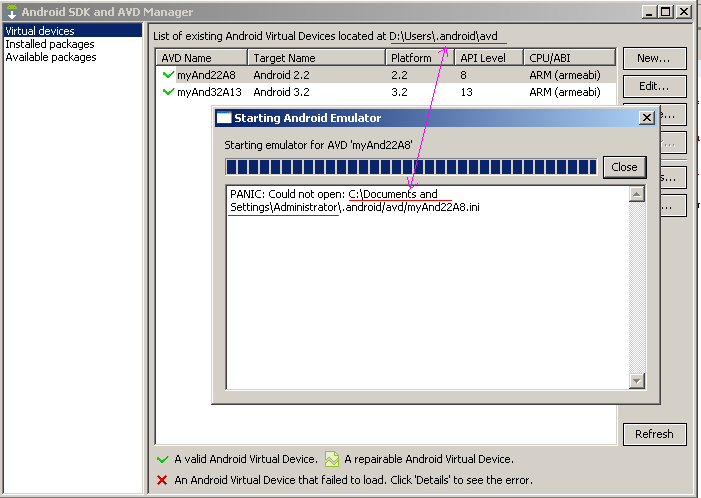Image resolution: width=701 pixels, height=498 pixels.
Task: Click API level 8 cell
Action: 464,75
